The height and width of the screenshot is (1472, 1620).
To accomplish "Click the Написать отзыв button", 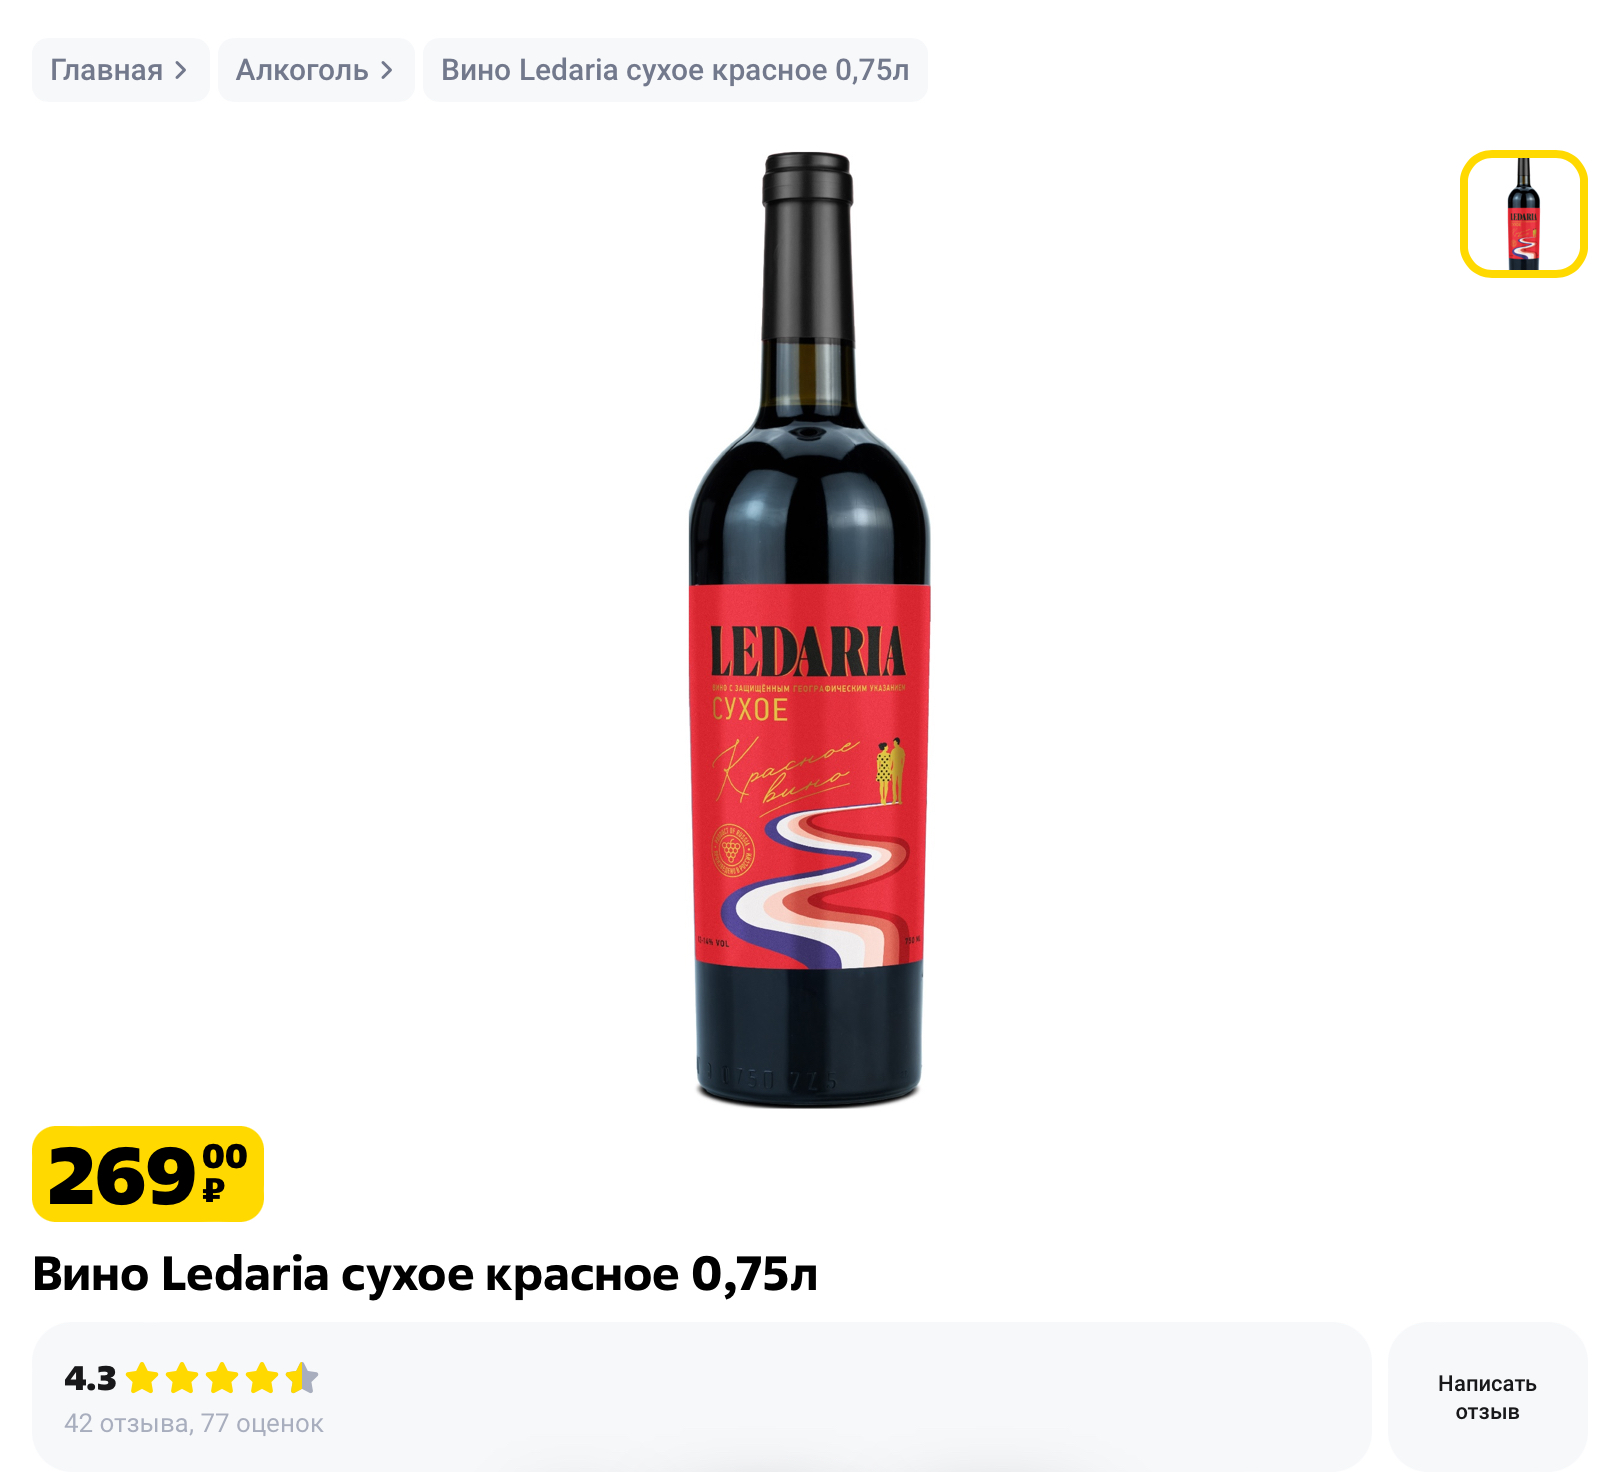I will click(x=1487, y=1397).
